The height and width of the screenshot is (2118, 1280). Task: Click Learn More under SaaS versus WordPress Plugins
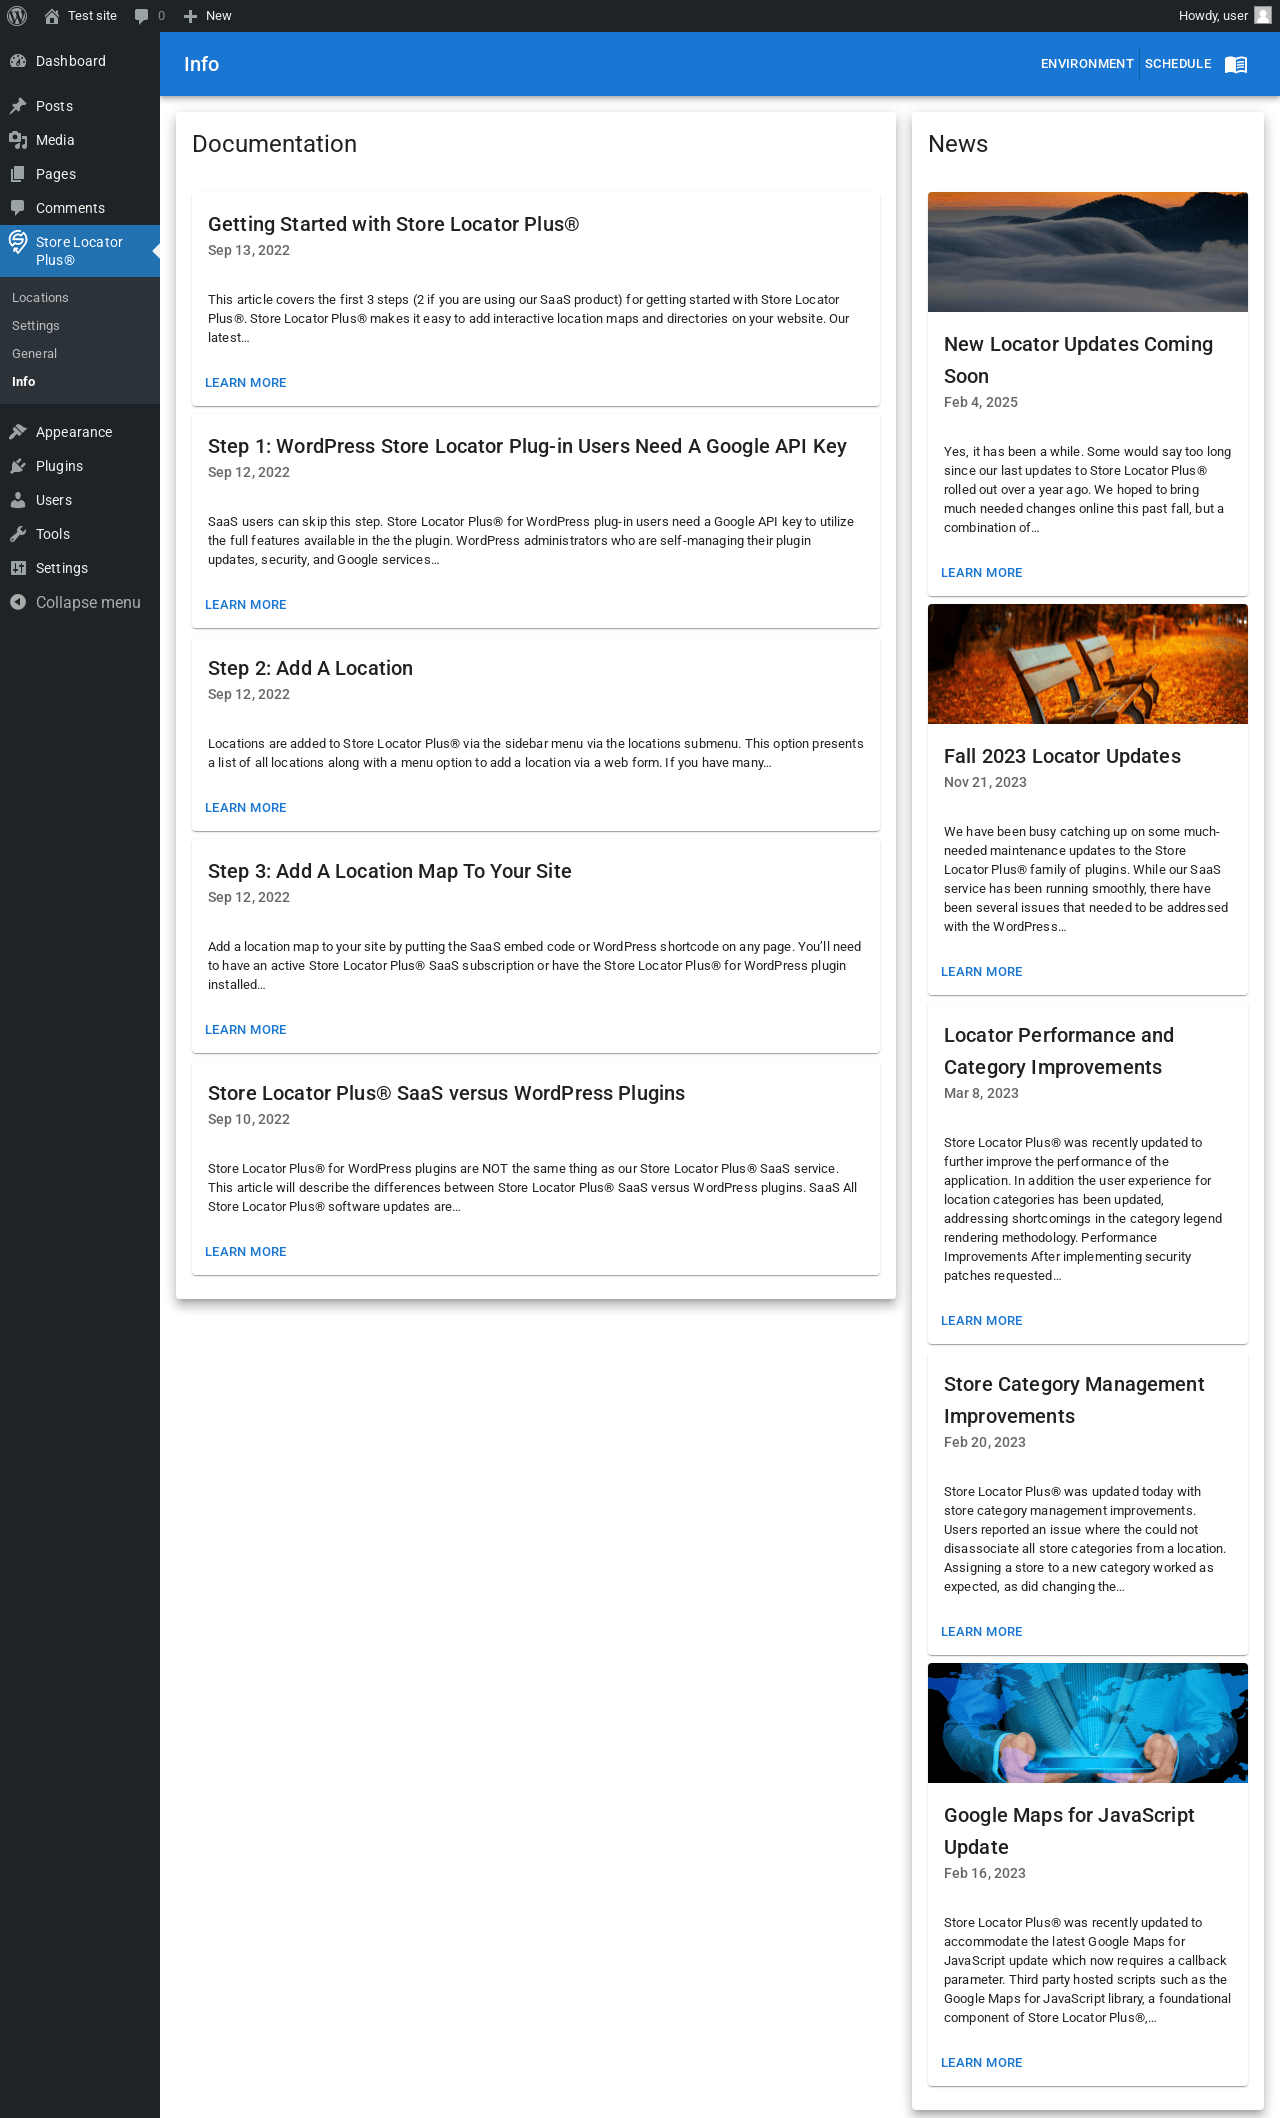[246, 1252]
